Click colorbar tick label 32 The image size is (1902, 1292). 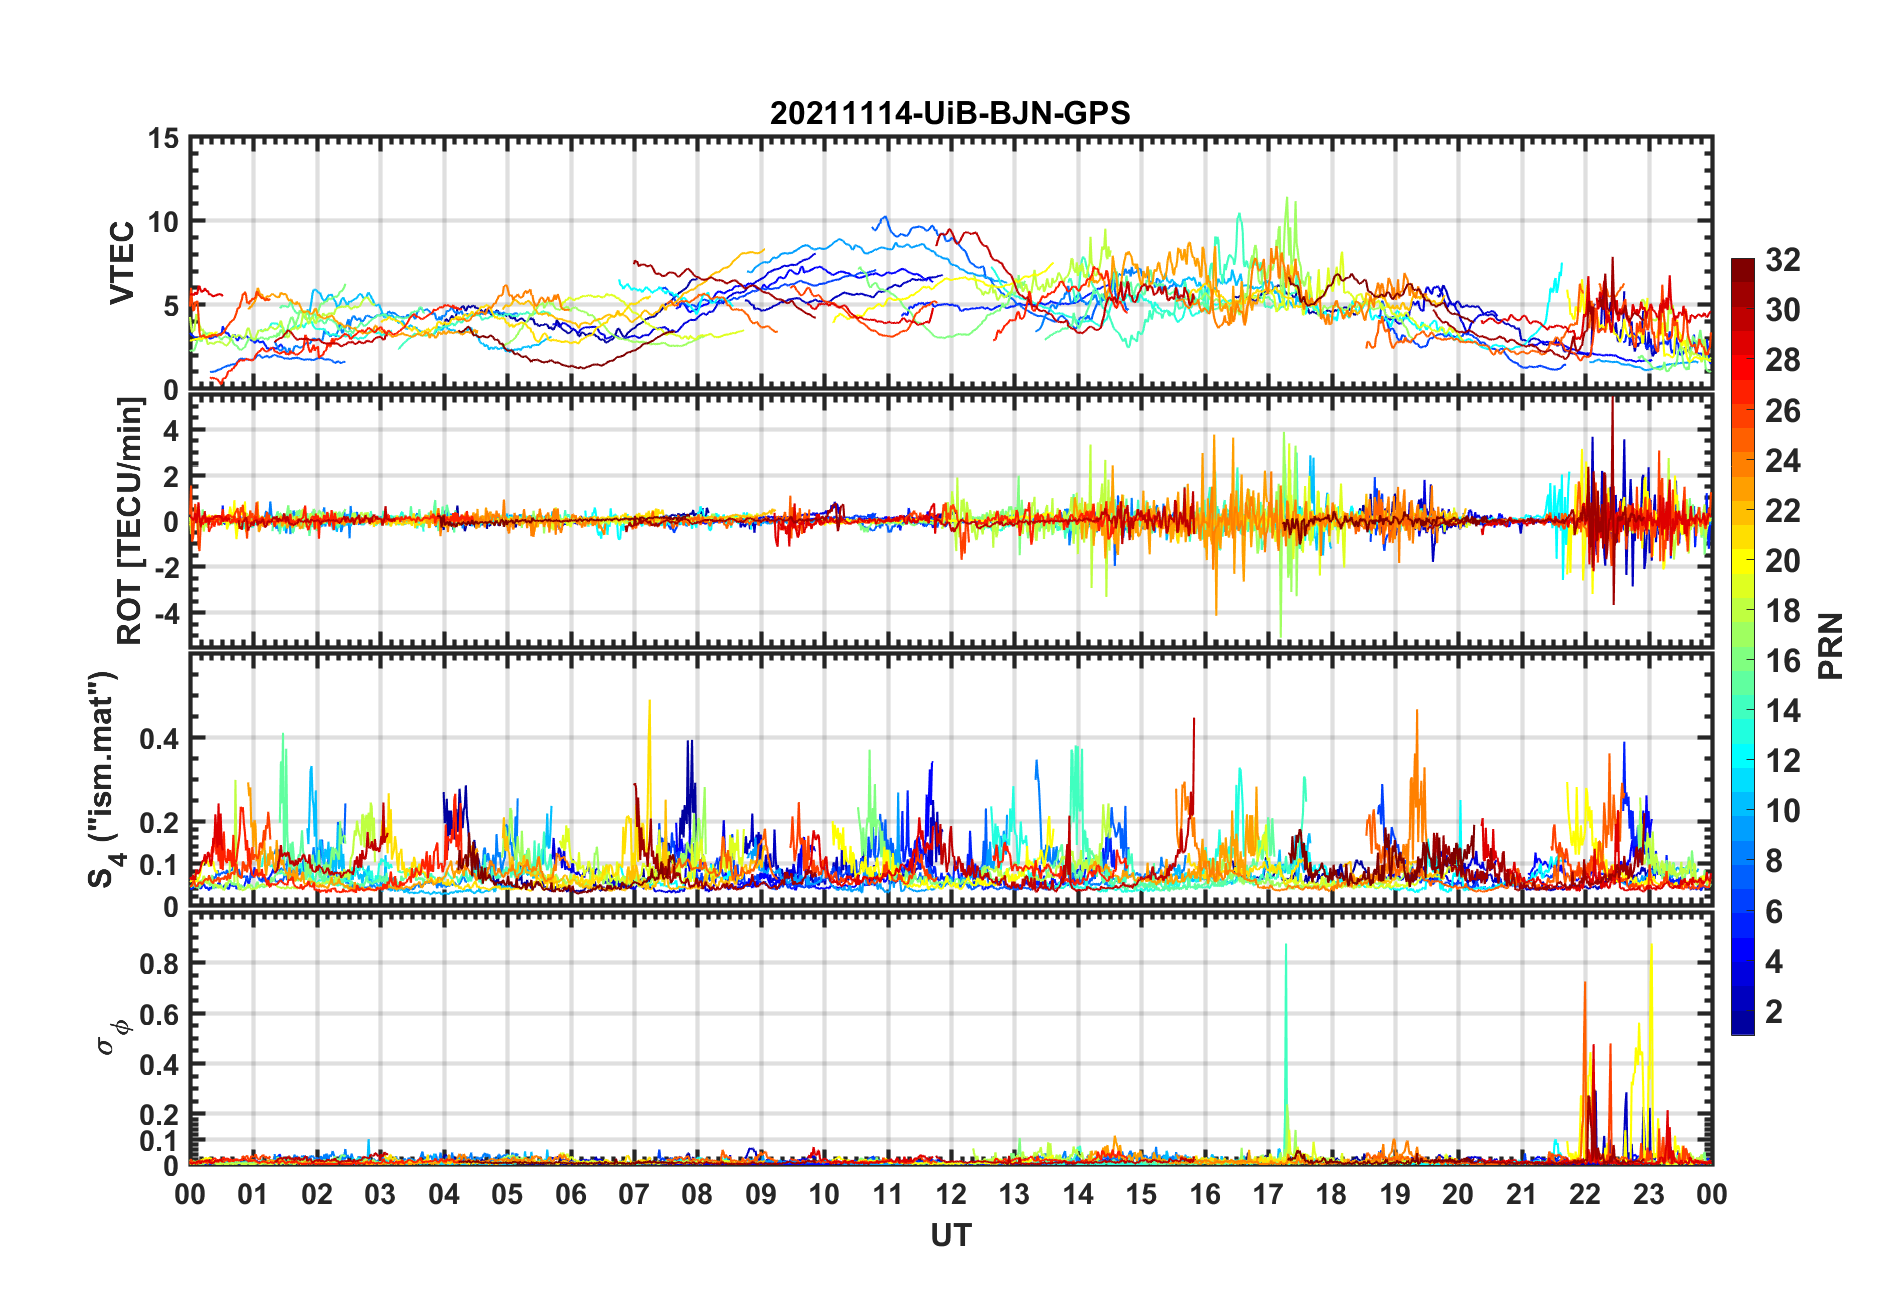1783,260
